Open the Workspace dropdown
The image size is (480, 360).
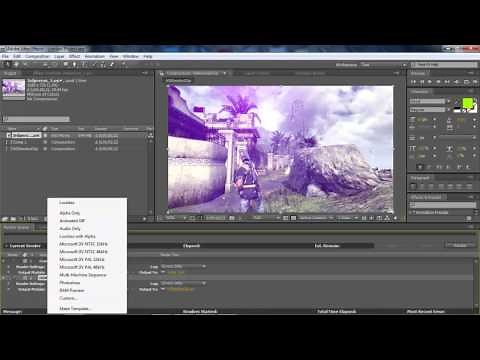pos(384,65)
